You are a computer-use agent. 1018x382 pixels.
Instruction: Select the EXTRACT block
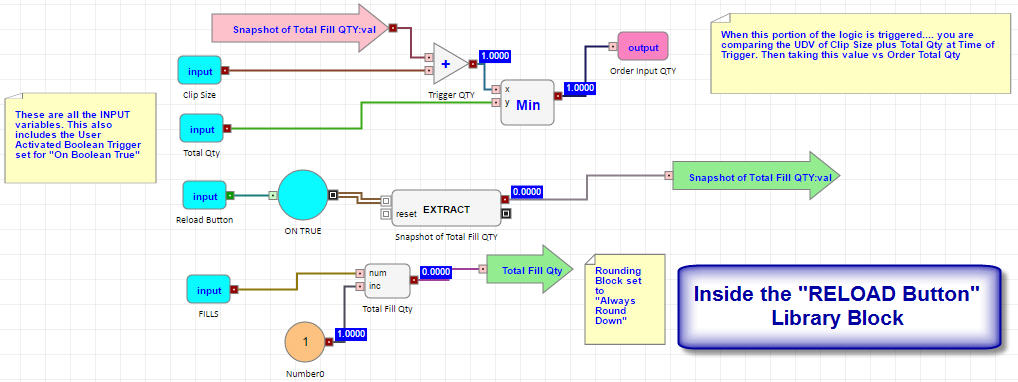[x=446, y=209]
